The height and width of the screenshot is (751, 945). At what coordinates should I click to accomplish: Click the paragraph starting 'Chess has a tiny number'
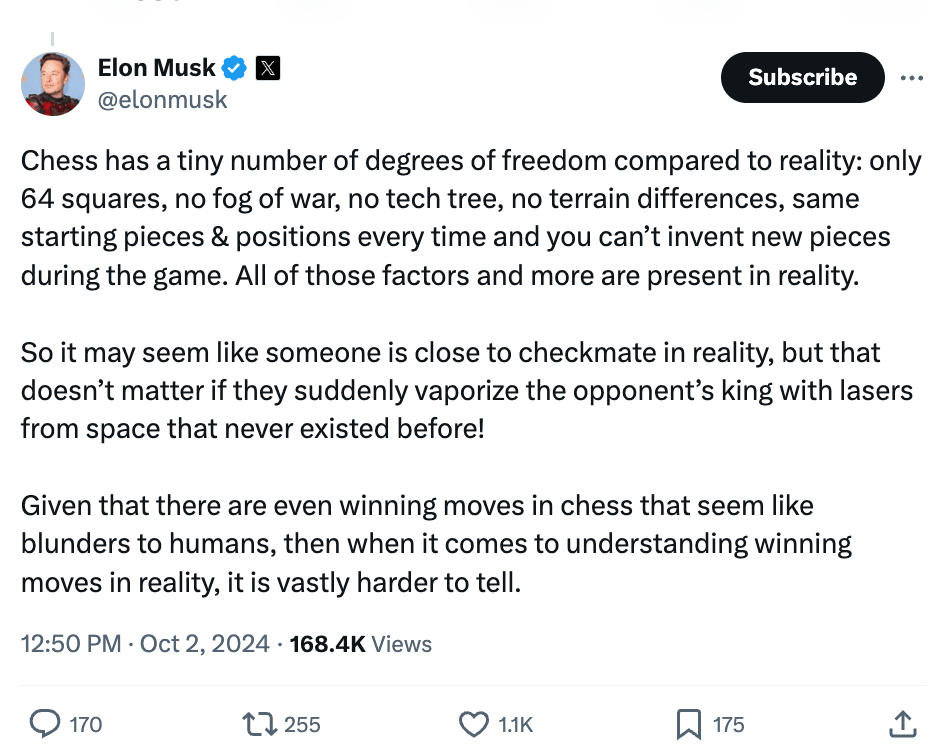coord(470,218)
